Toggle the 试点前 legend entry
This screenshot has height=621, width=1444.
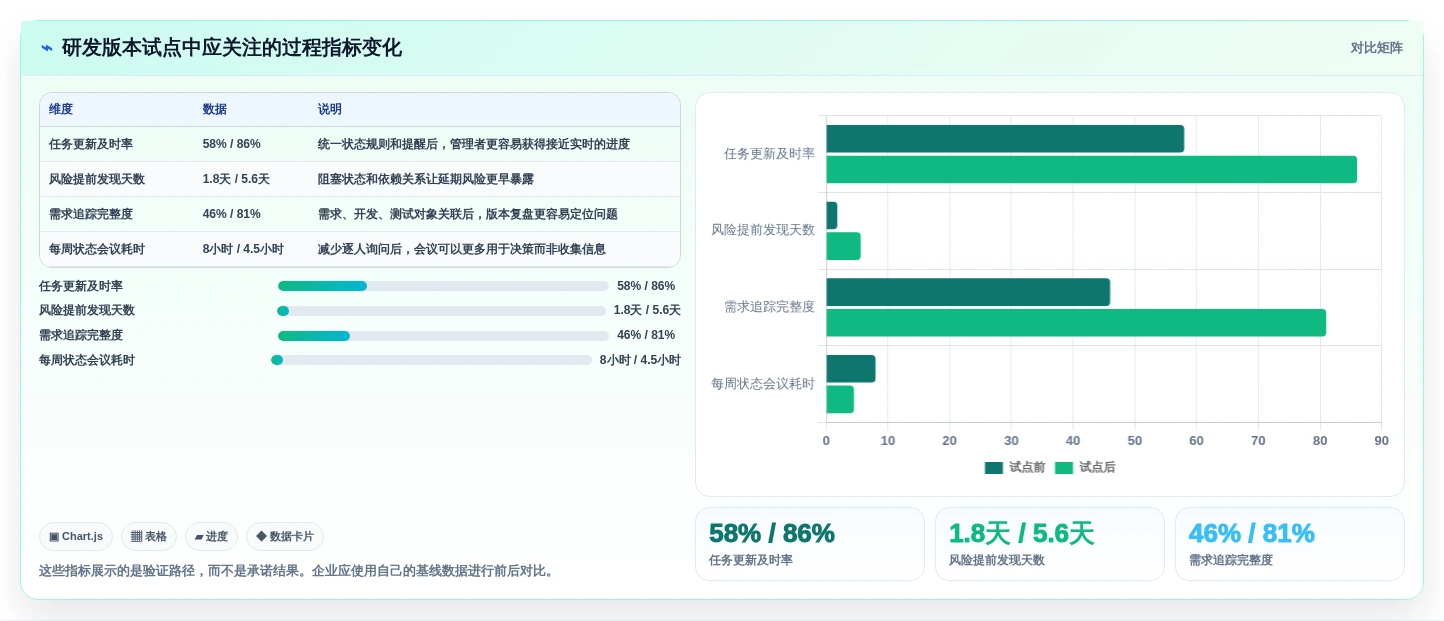1015,468
